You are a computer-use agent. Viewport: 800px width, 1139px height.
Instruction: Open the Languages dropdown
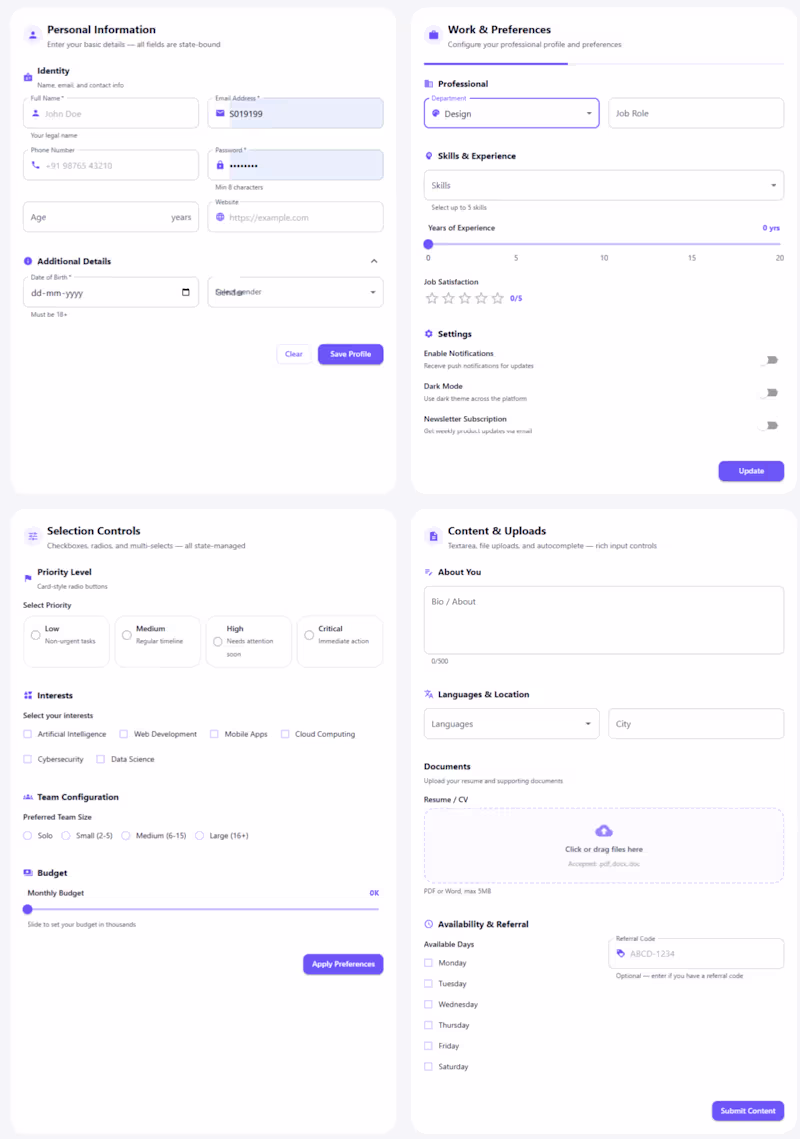coord(511,724)
